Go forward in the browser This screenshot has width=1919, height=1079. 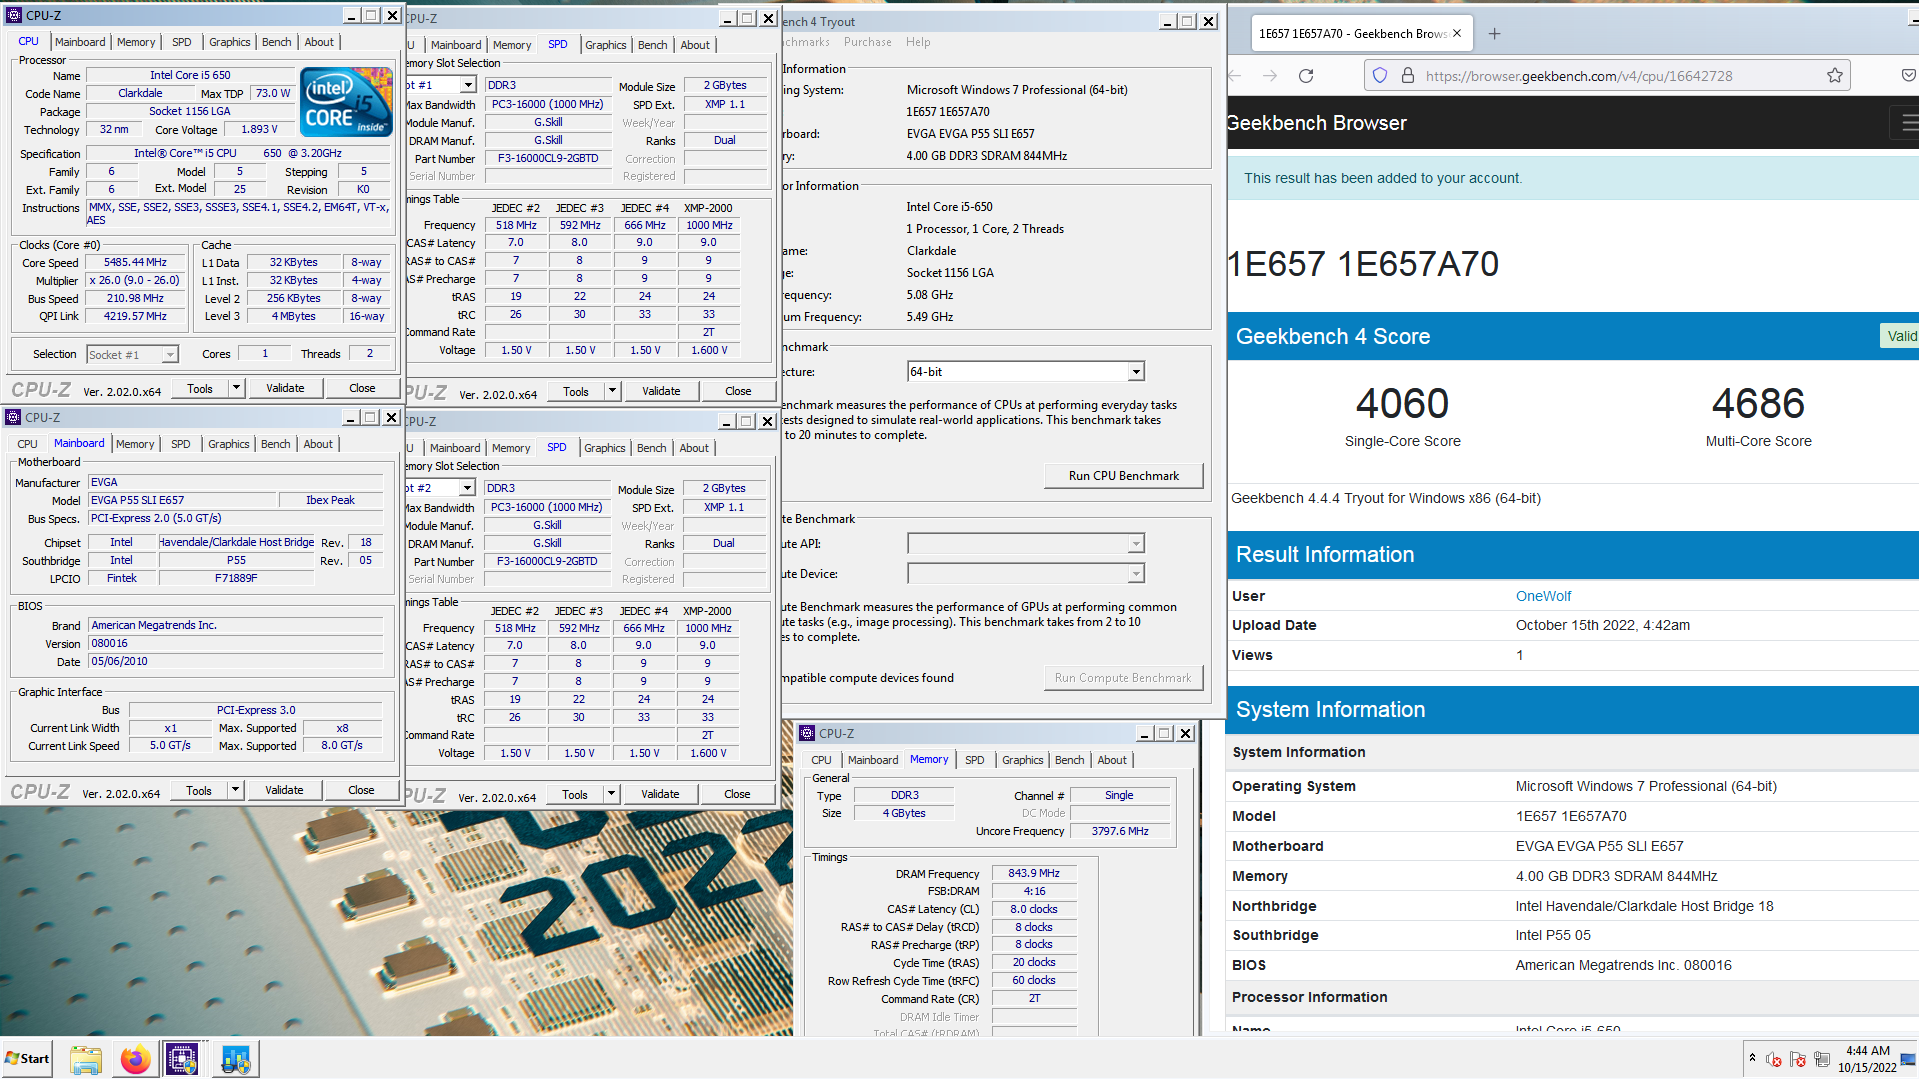pos(1270,76)
